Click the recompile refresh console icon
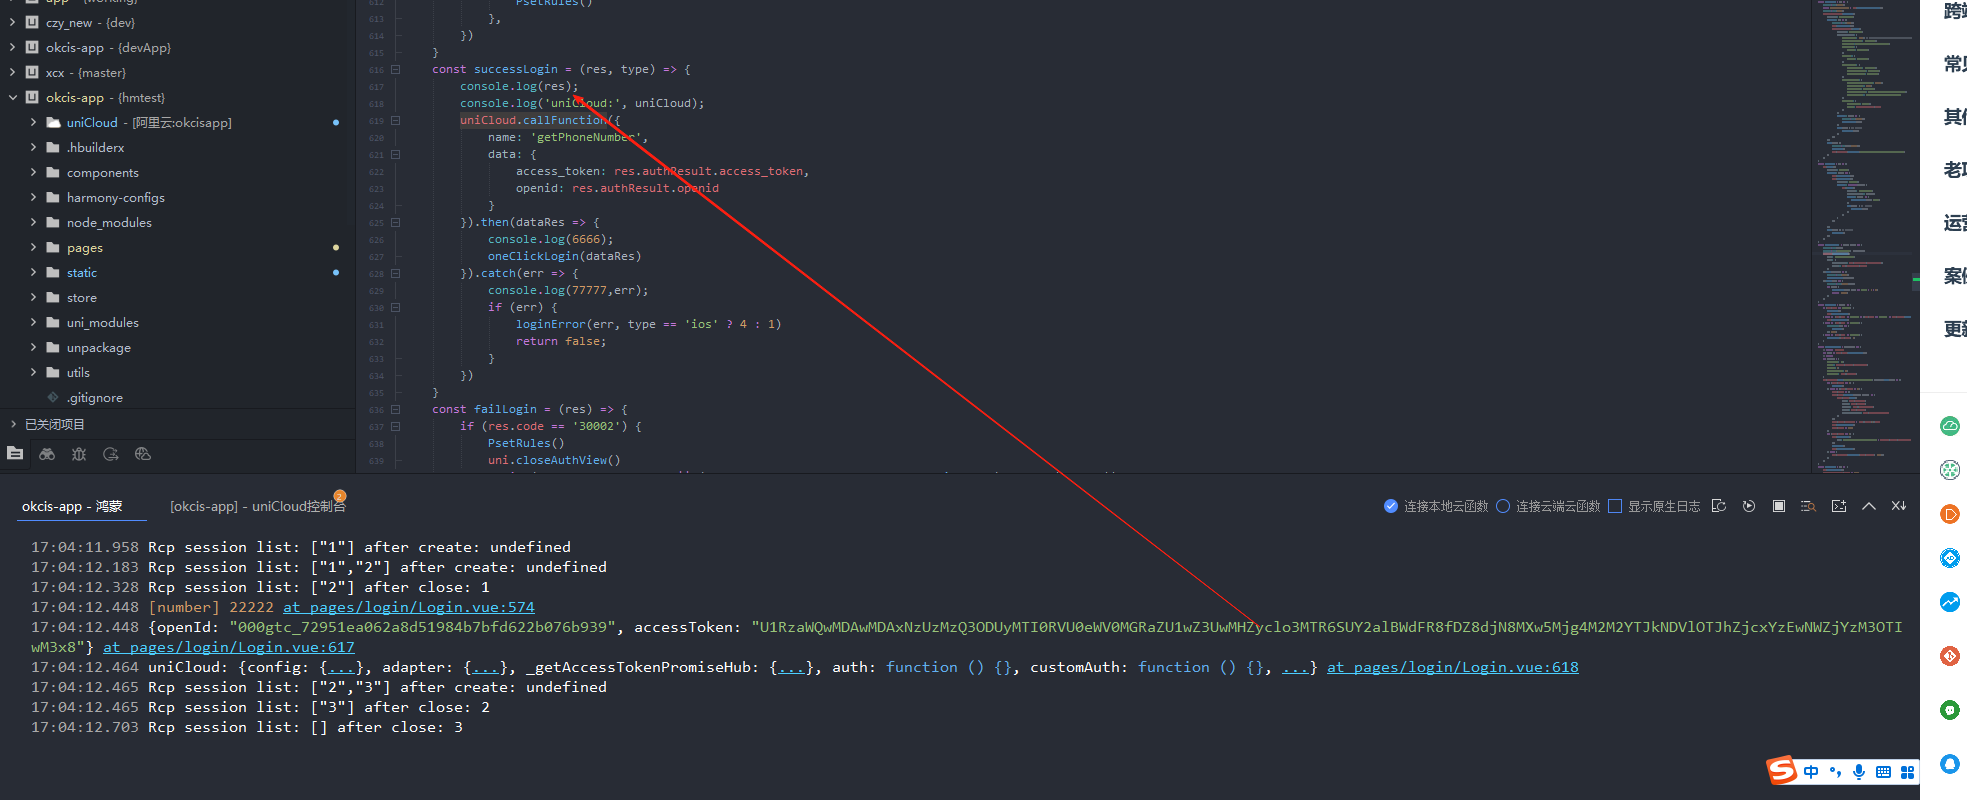The height and width of the screenshot is (800, 1967). click(1719, 506)
